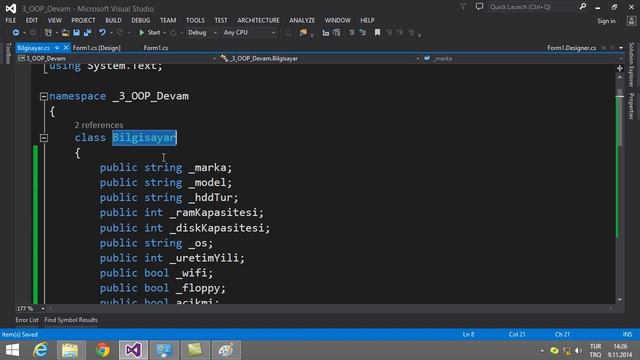Open the Solution Explorer side tab
The height and width of the screenshot is (360, 640).
631,64
